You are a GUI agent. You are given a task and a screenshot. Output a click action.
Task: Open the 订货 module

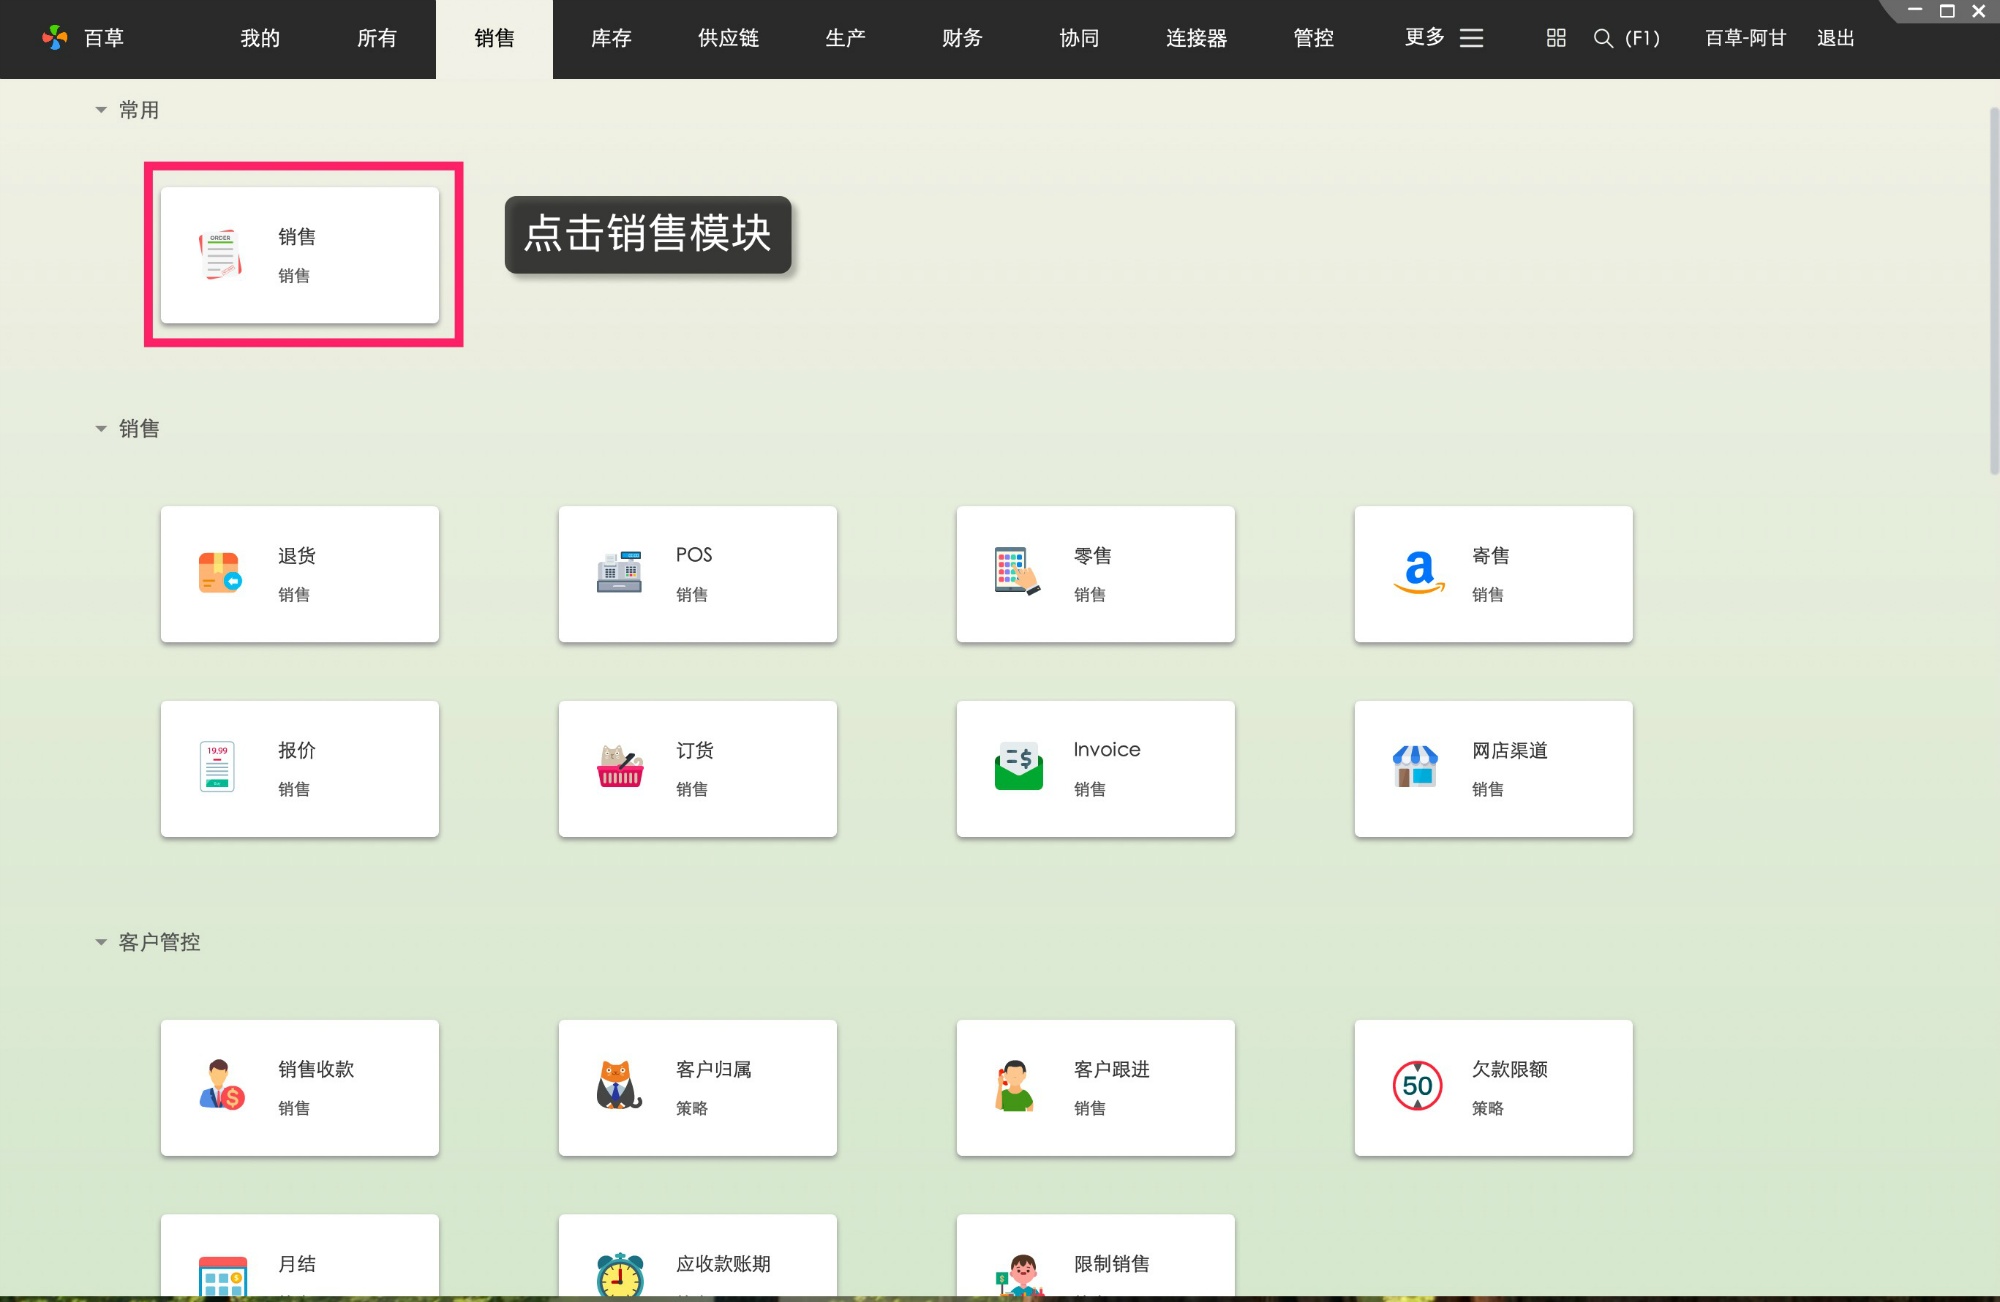coord(697,768)
